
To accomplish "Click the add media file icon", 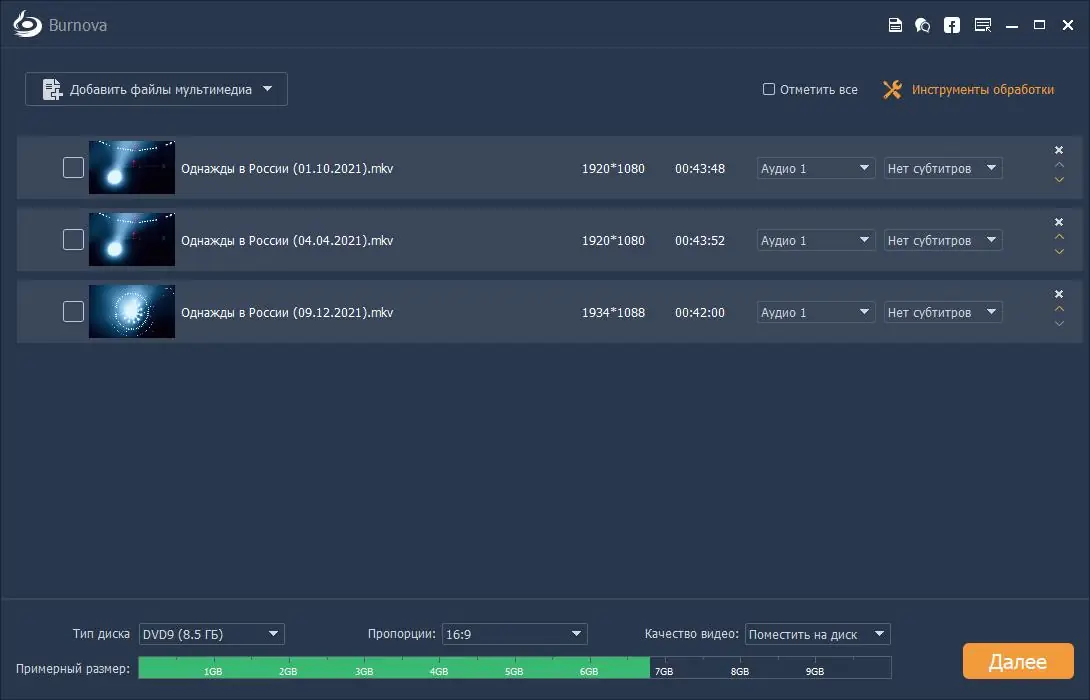I will (x=52, y=89).
